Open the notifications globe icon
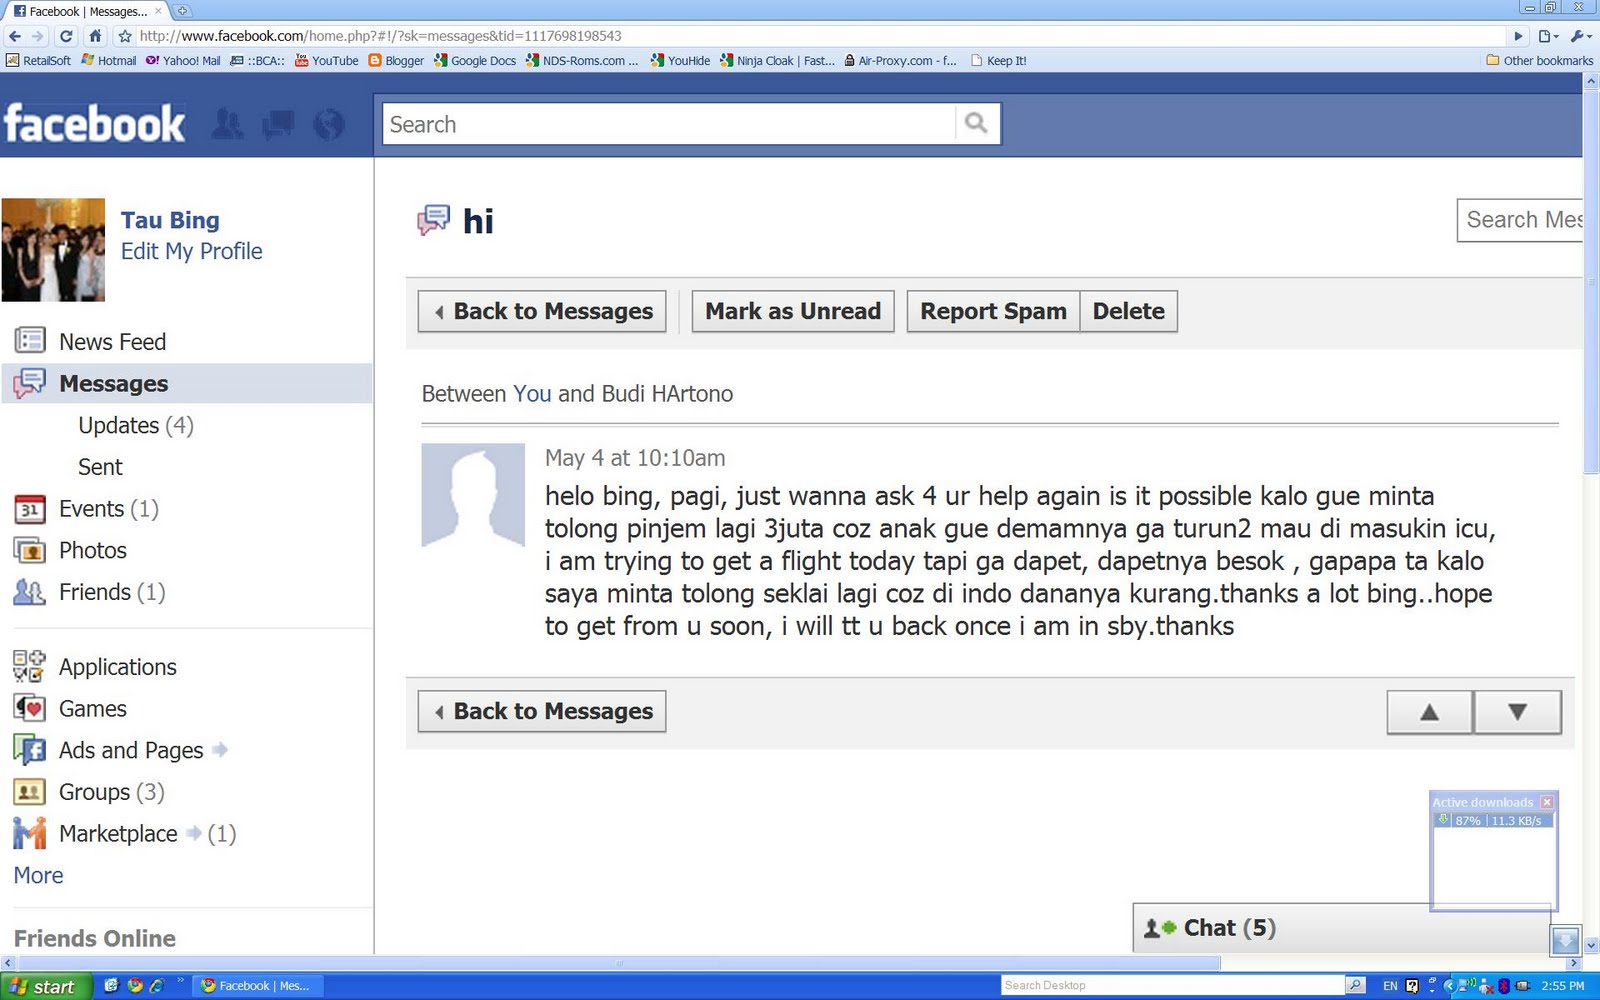Screen dimensions: 1600x1000 [x=328, y=124]
